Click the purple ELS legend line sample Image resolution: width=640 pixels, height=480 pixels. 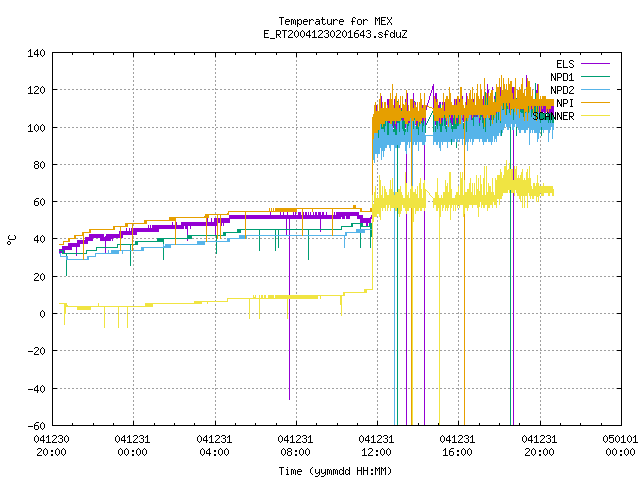[x=596, y=64]
